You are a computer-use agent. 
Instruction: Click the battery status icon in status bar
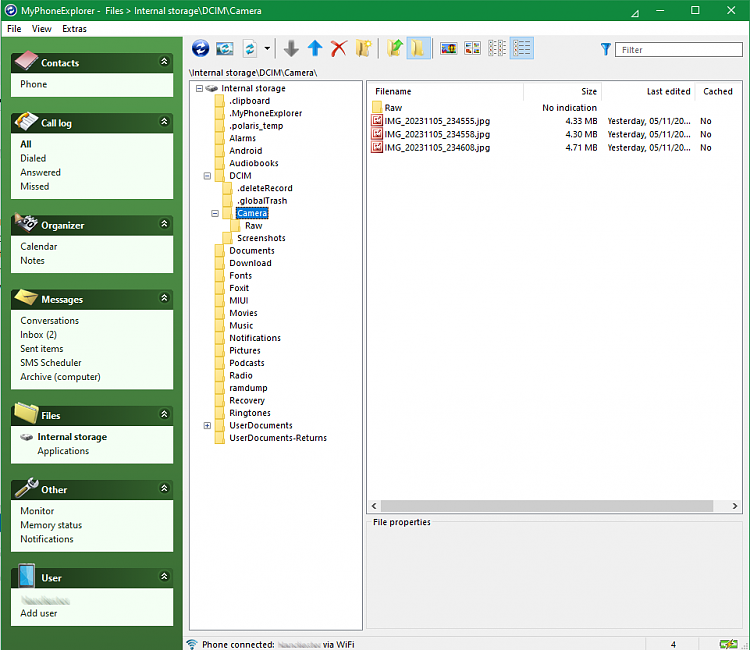[728, 644]
